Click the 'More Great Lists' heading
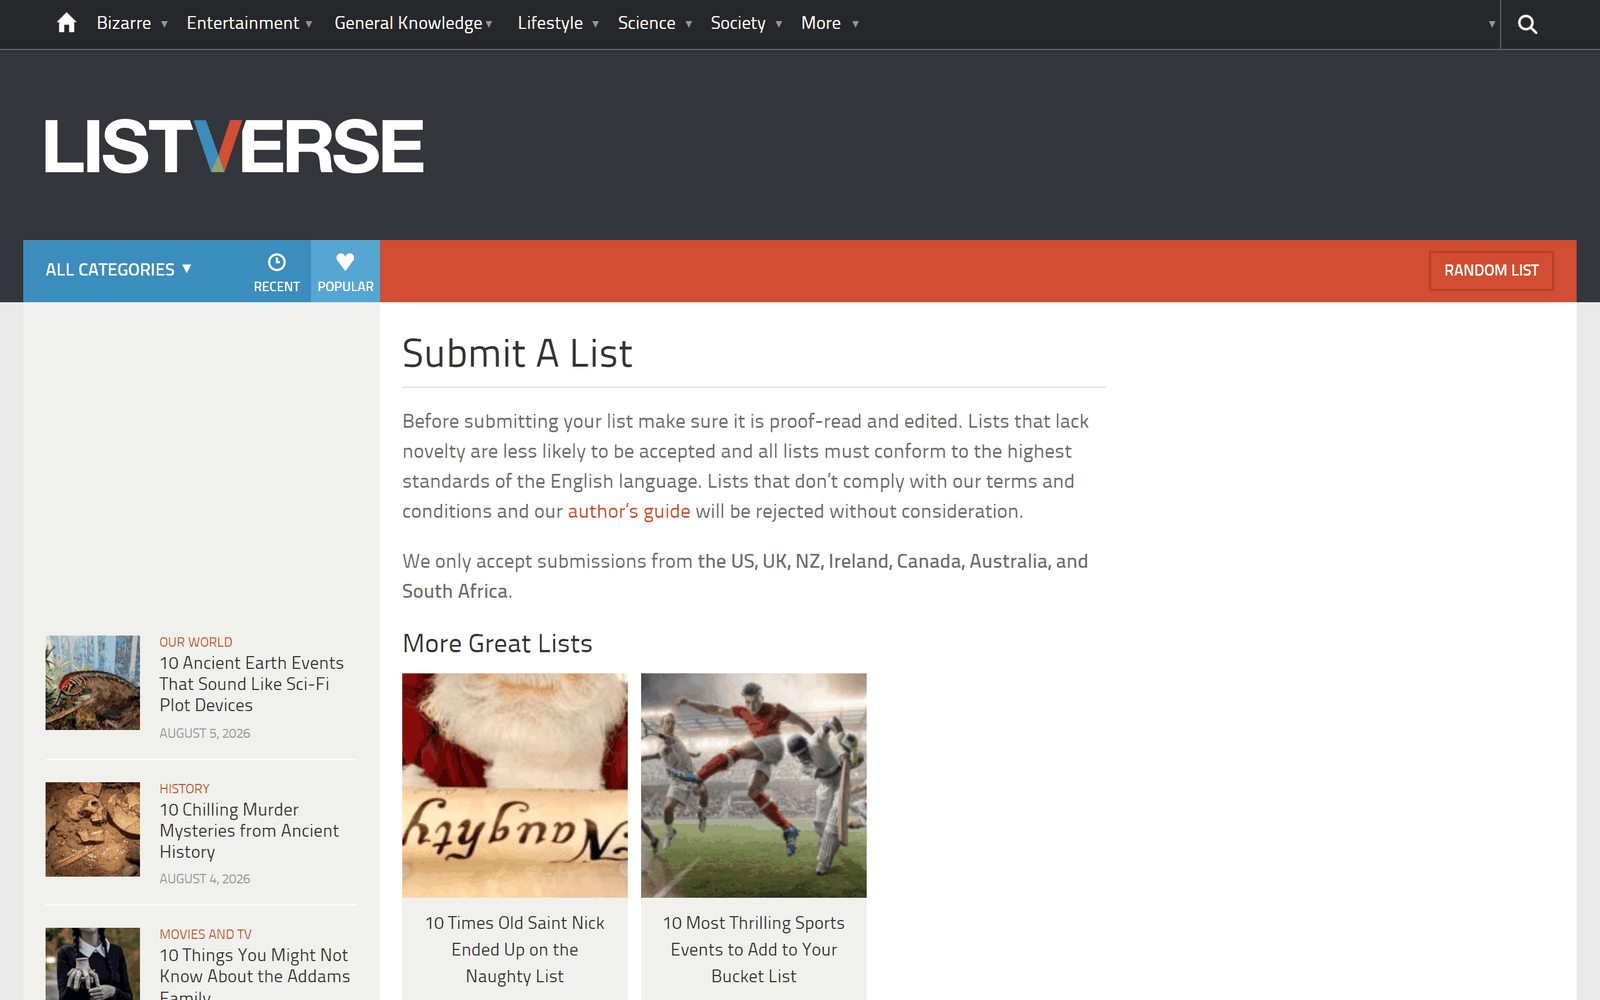The image size is (1600, 1000). tap(498, 644)
